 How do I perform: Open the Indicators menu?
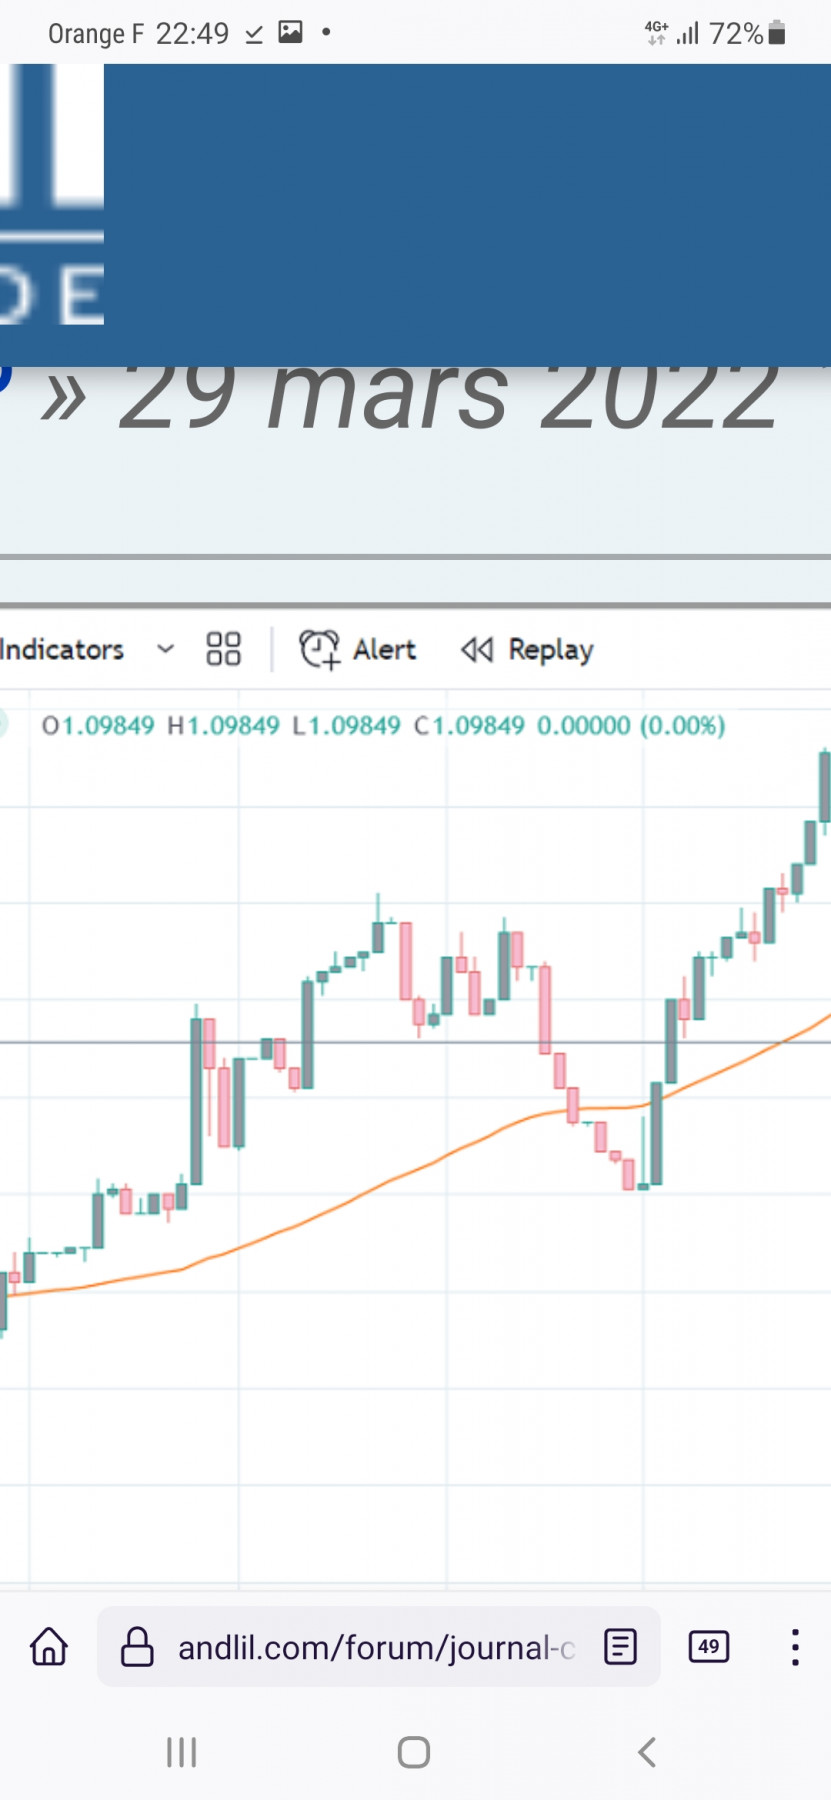pyautogui.click(x=62, y=650)
